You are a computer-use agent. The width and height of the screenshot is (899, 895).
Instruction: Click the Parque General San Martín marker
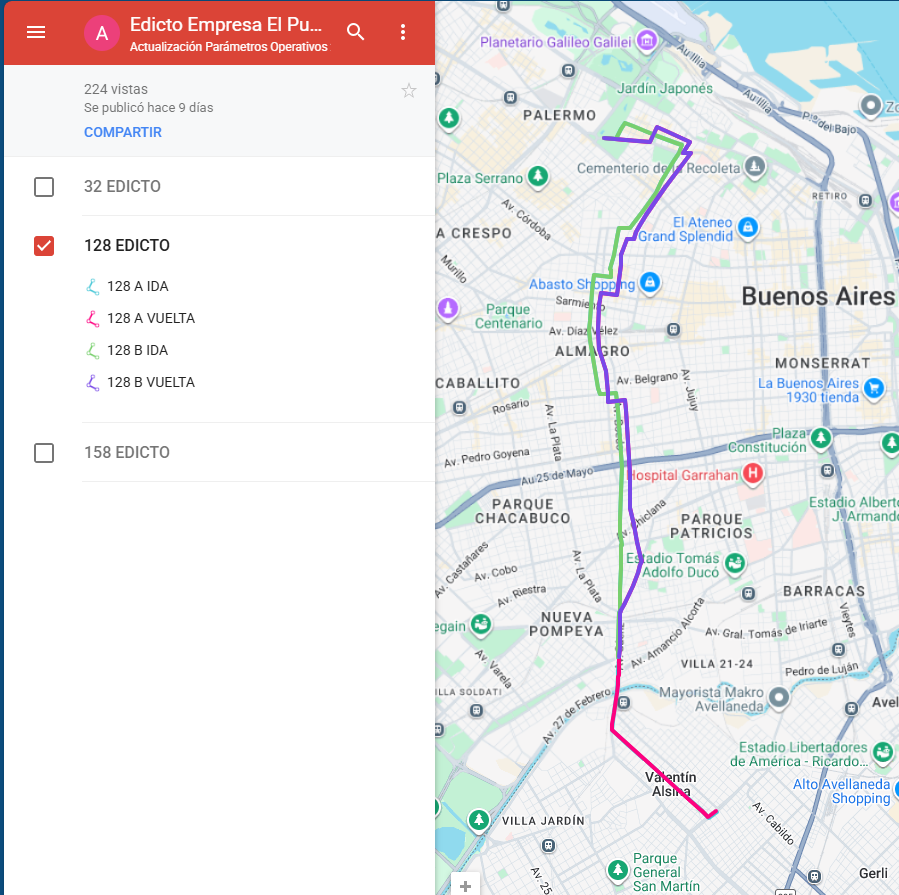click(617, 870)
